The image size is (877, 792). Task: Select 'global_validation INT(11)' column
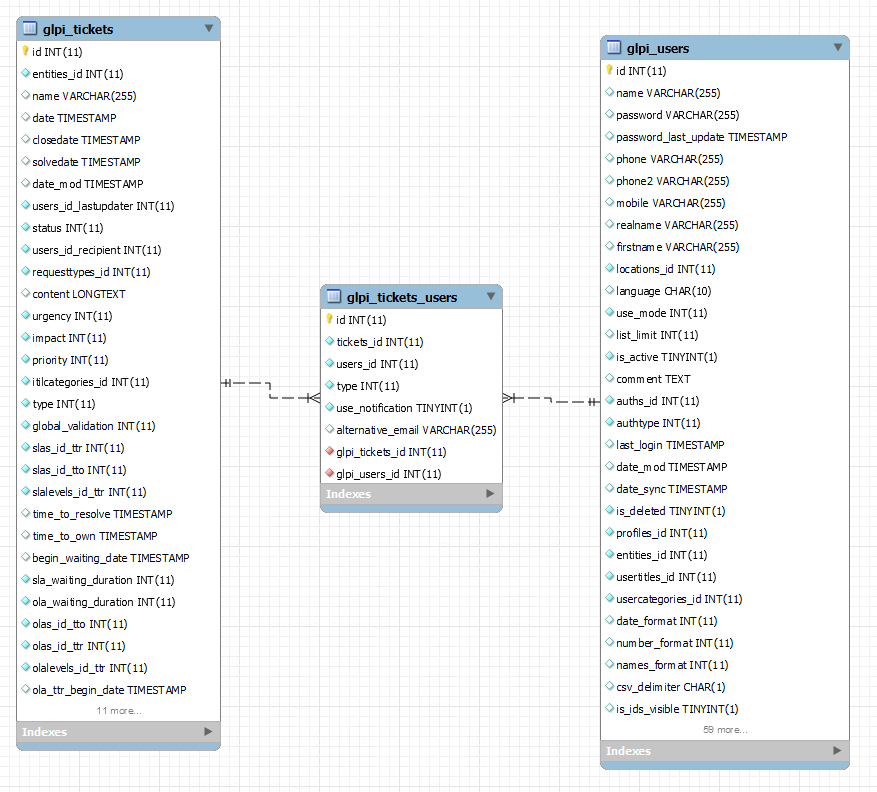pos(93,426)
